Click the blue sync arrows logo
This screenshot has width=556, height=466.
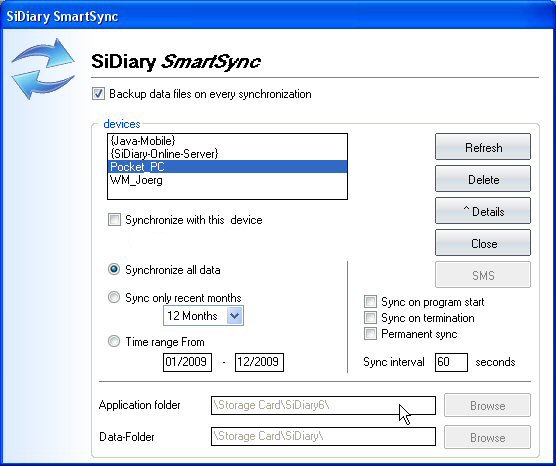coord(43,69)
